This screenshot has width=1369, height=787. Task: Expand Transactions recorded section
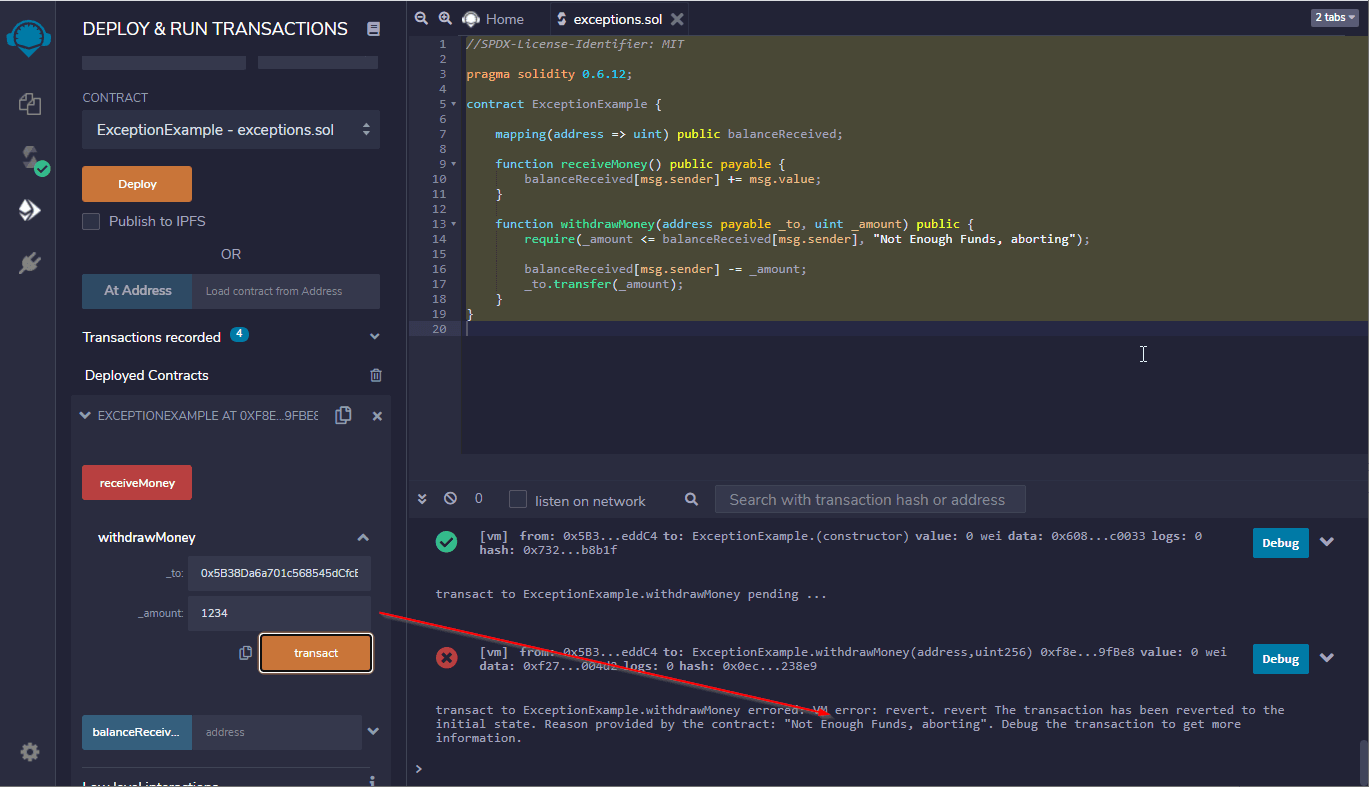click(375, 337)
